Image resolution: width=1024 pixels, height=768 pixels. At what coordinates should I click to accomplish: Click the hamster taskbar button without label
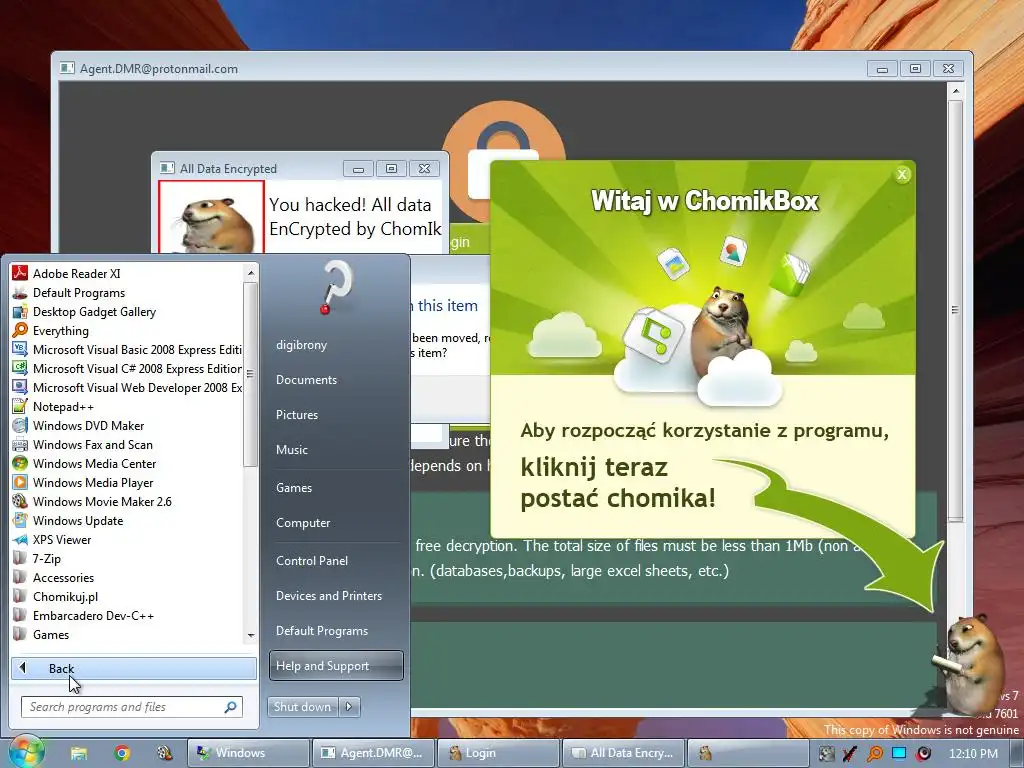pyautogui.click(x=747, y=753)
